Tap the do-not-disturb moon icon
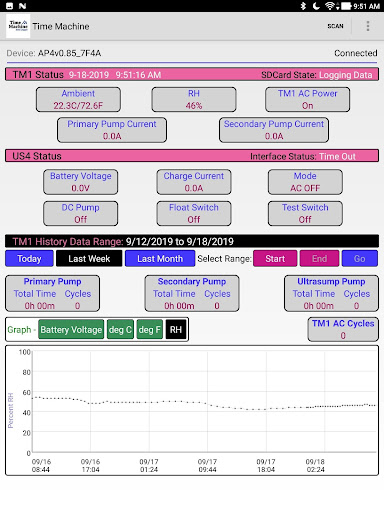Screen dimensions: 384x512 316,6
